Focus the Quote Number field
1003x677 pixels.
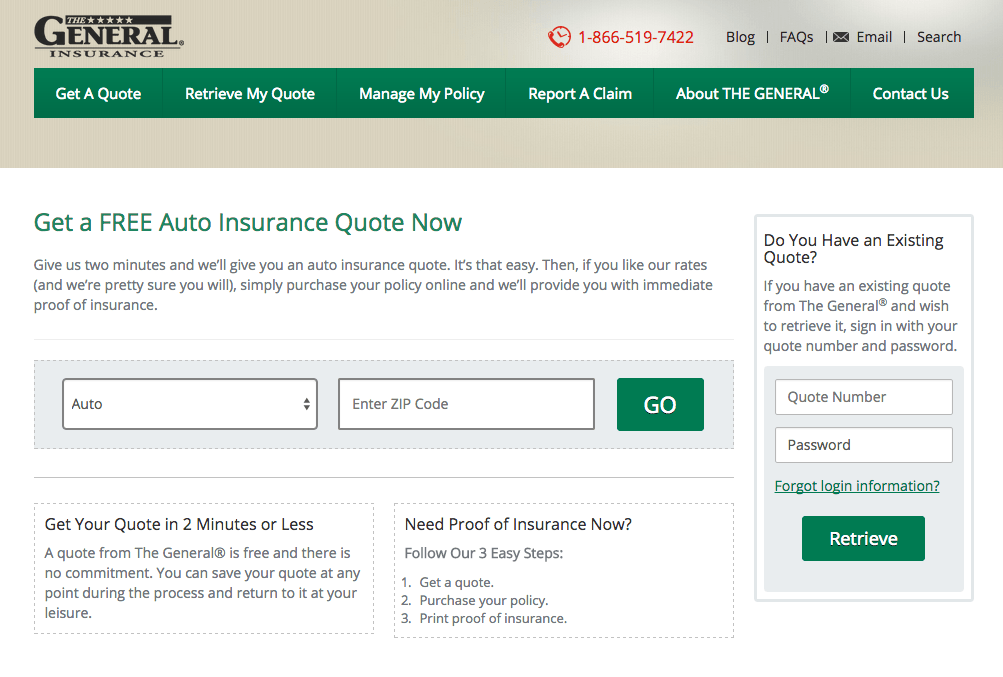pos(864,397)
